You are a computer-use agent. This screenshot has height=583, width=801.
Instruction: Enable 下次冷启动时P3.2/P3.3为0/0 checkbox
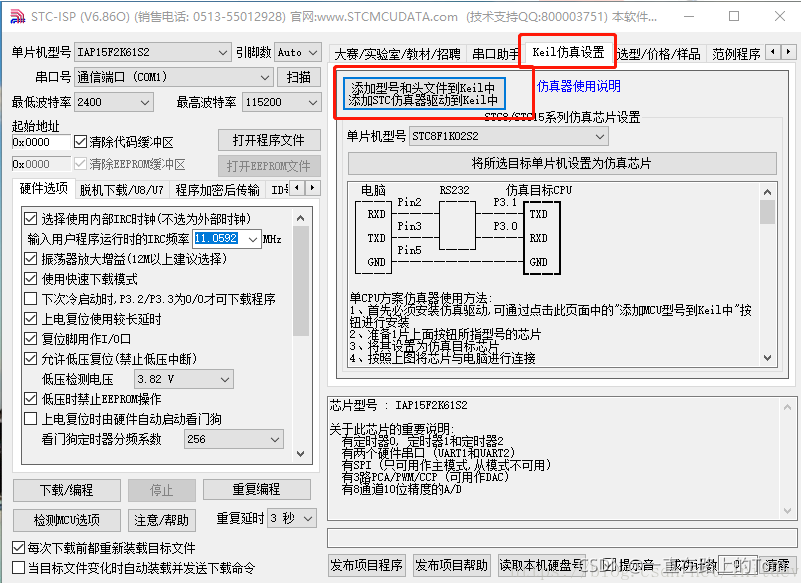coord(31,299)
